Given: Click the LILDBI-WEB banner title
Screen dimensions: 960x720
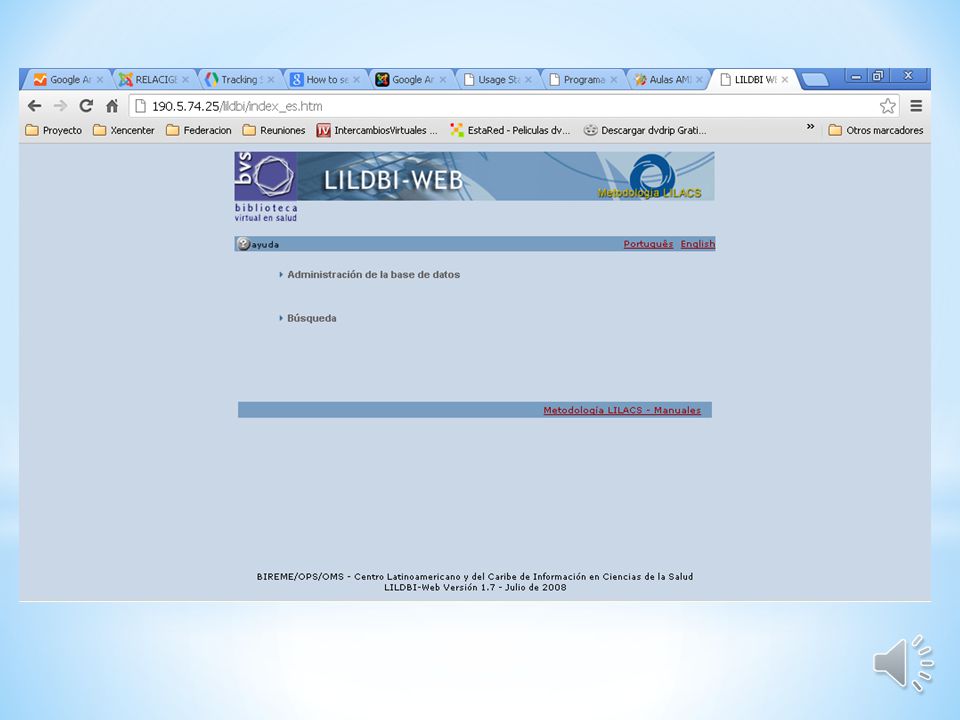Looking at the screenshot, I should click(x=393, y=180).
